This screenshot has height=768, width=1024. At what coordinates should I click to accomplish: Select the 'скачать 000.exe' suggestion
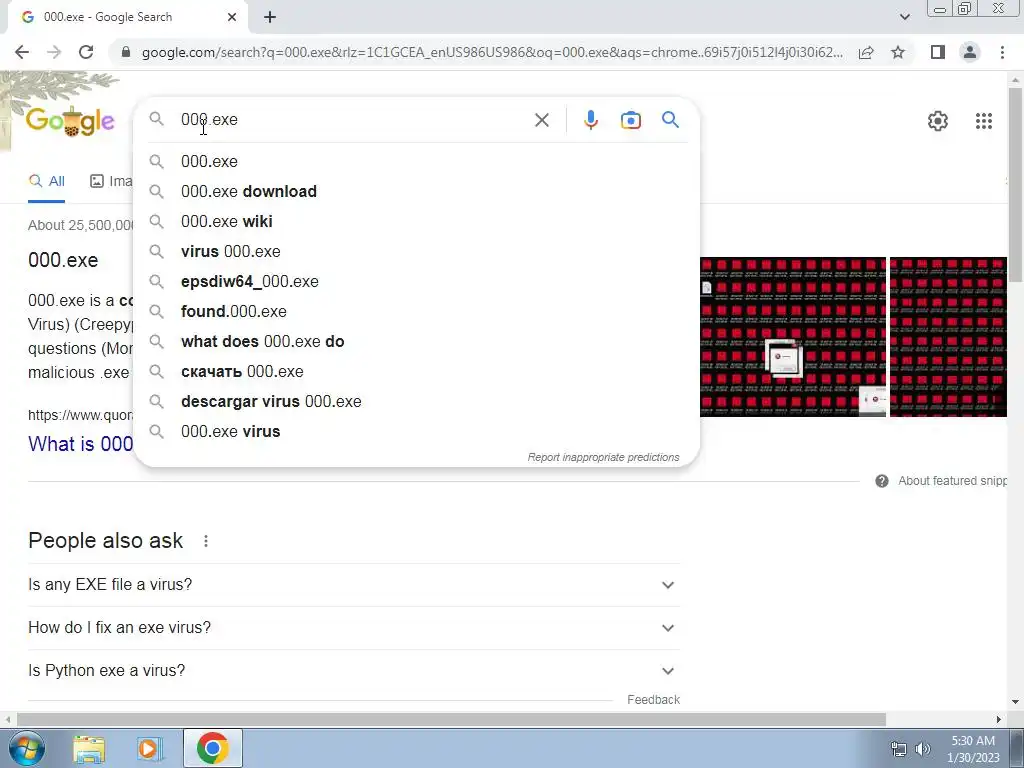pos(416,372)
